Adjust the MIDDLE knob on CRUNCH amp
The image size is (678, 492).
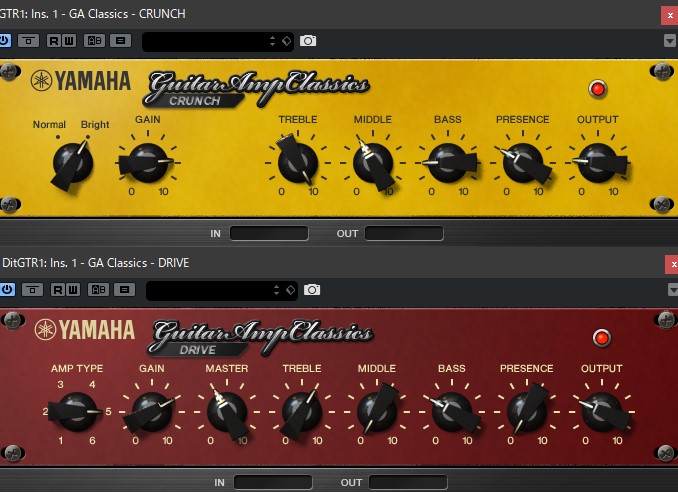pos(373,163)
